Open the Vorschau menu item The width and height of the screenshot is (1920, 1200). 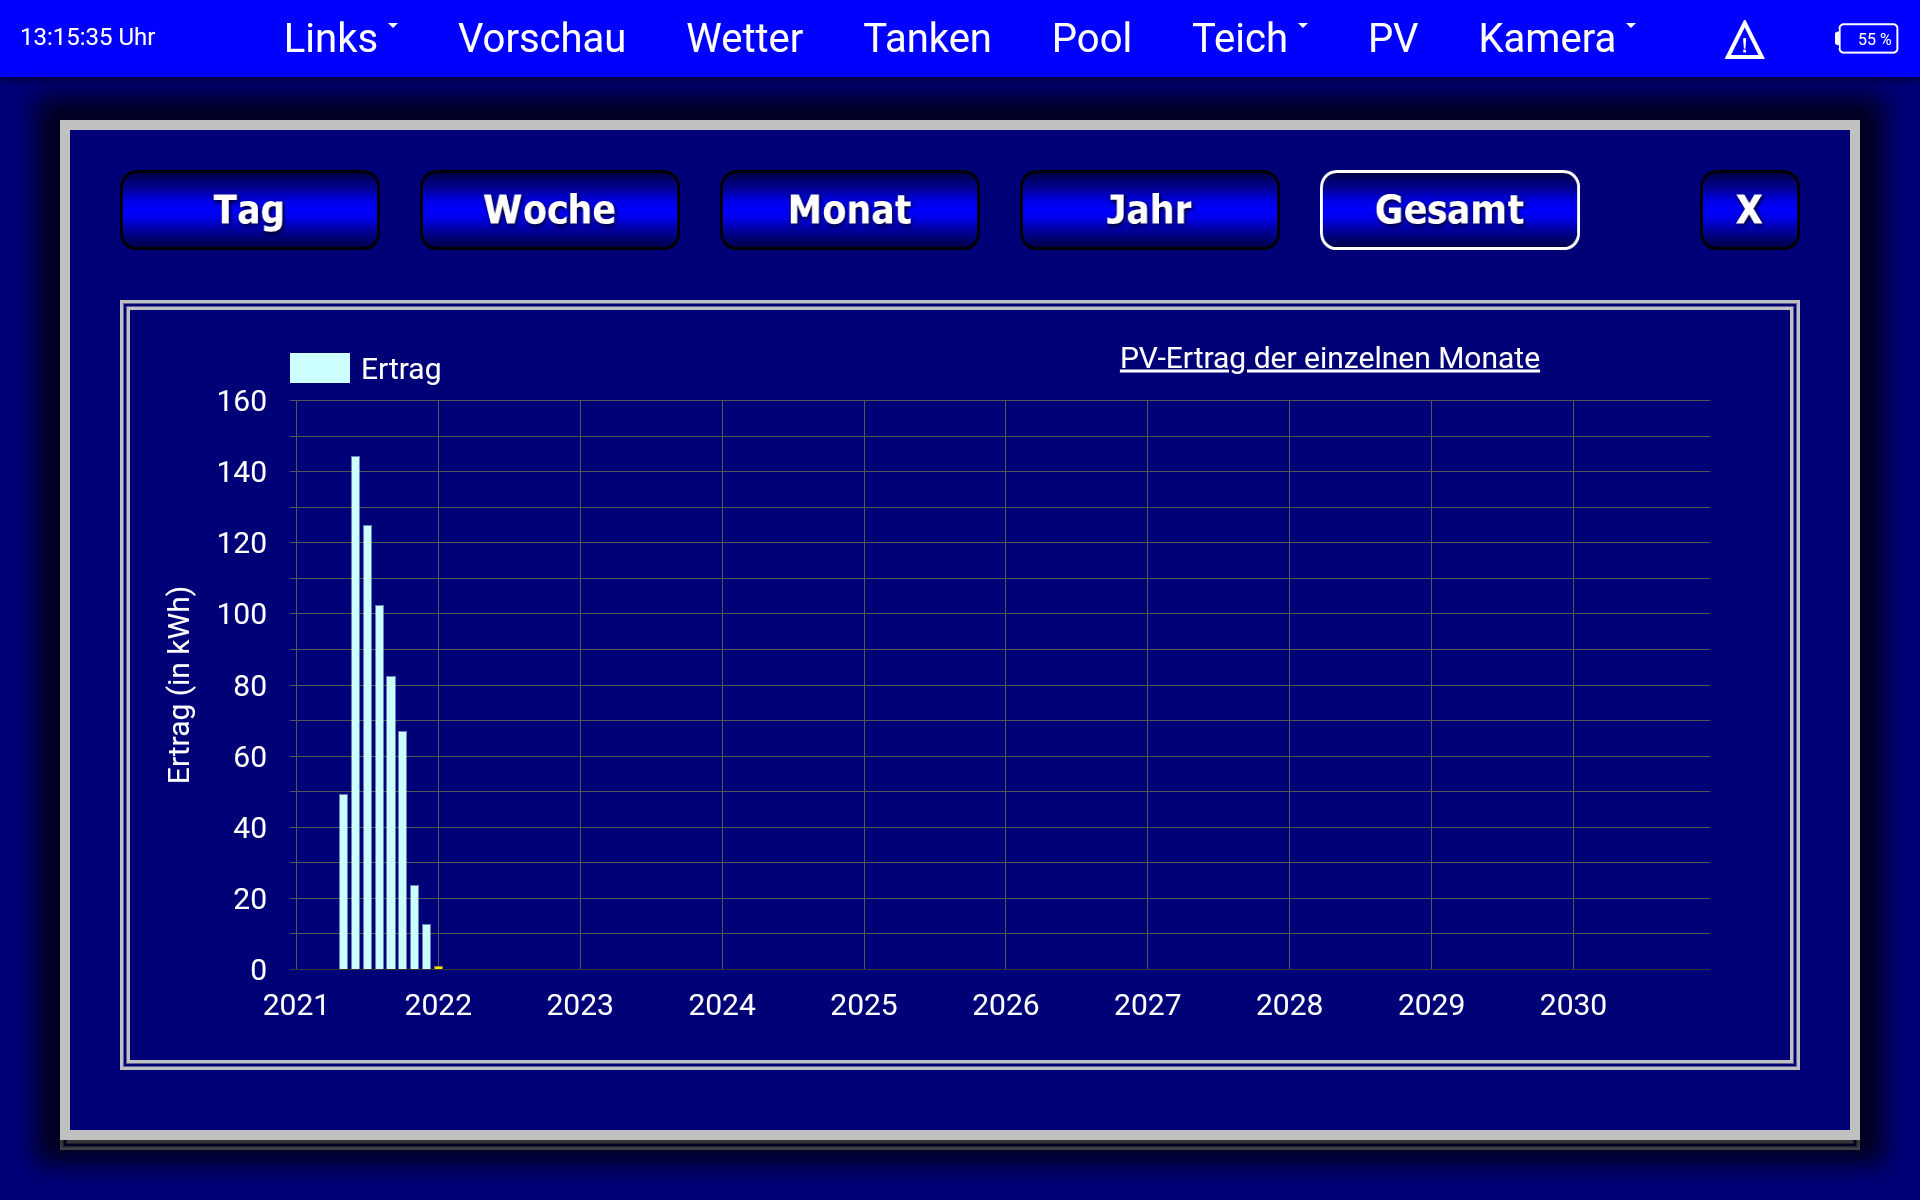tap(541, 38)
